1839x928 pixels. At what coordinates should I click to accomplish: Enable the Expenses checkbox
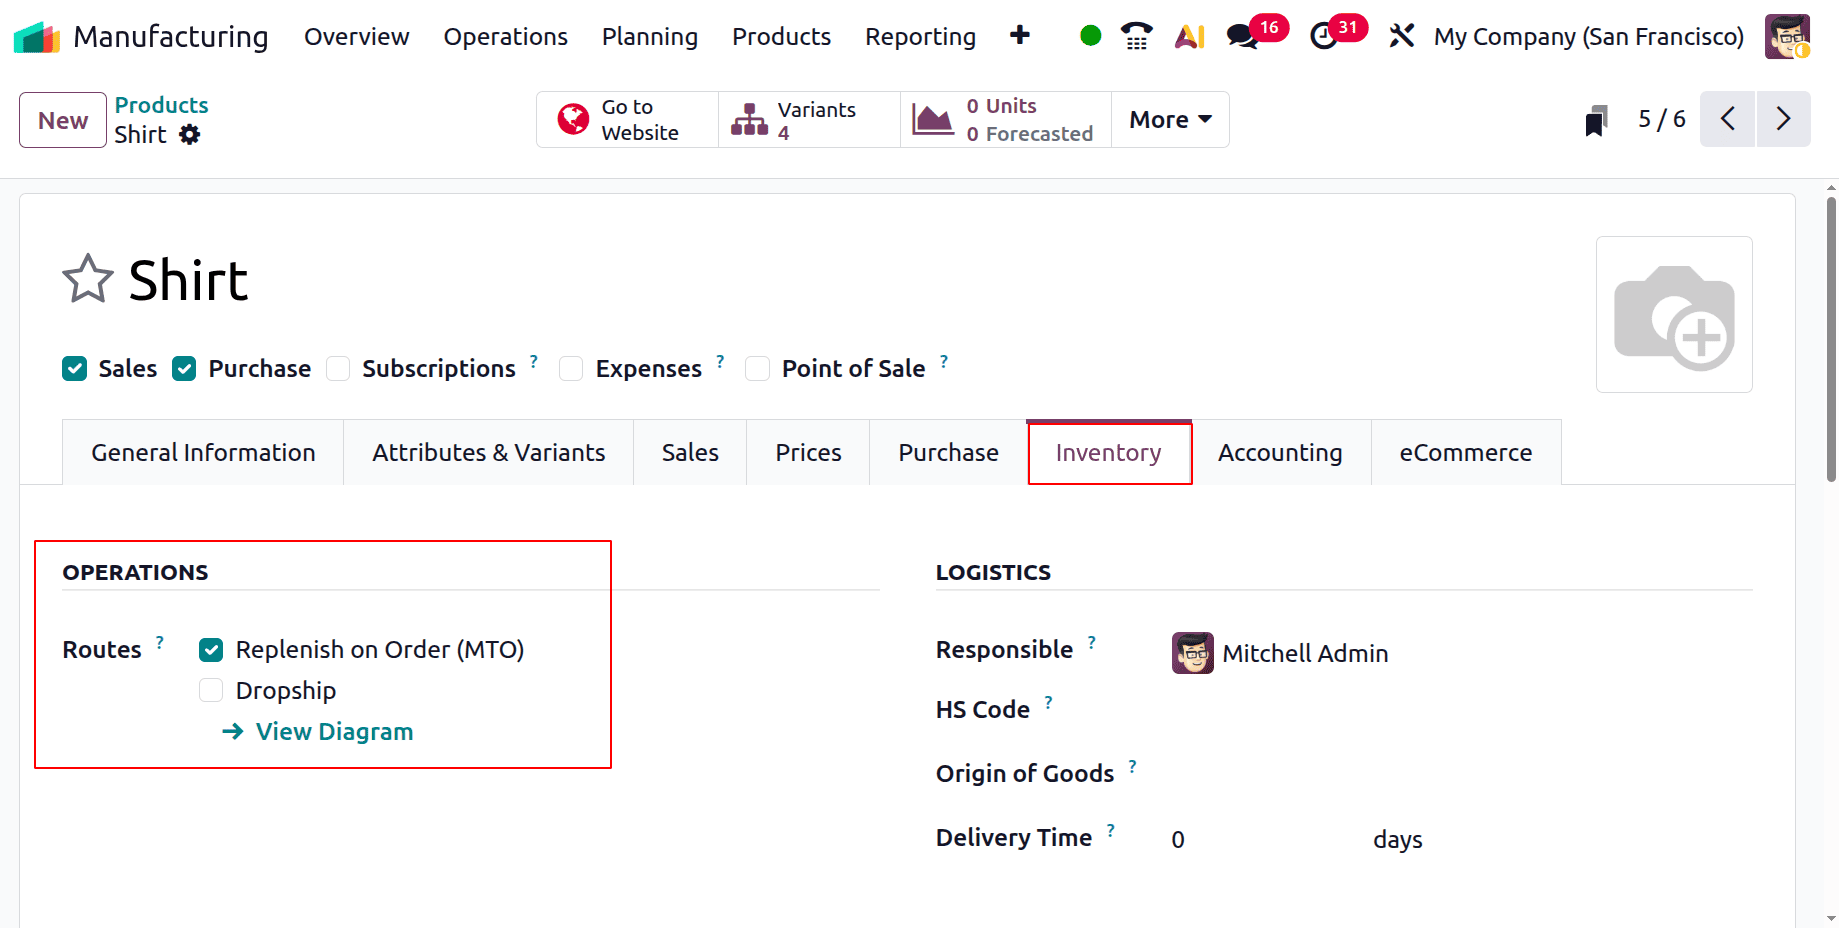tap(571, 369)
